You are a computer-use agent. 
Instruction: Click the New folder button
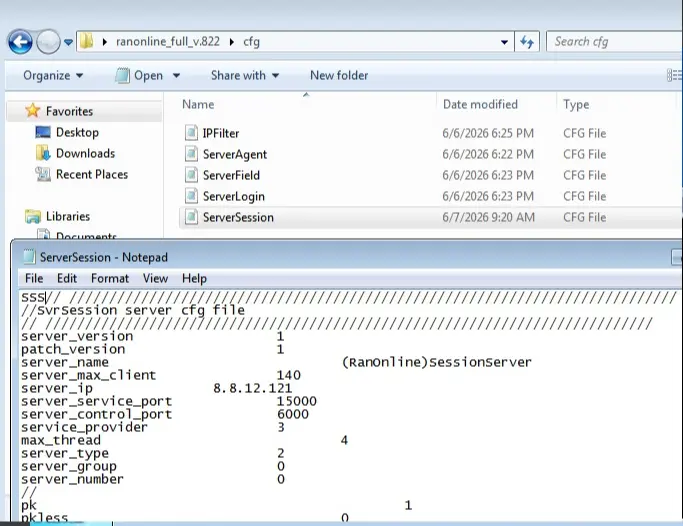tap(339, 75)
